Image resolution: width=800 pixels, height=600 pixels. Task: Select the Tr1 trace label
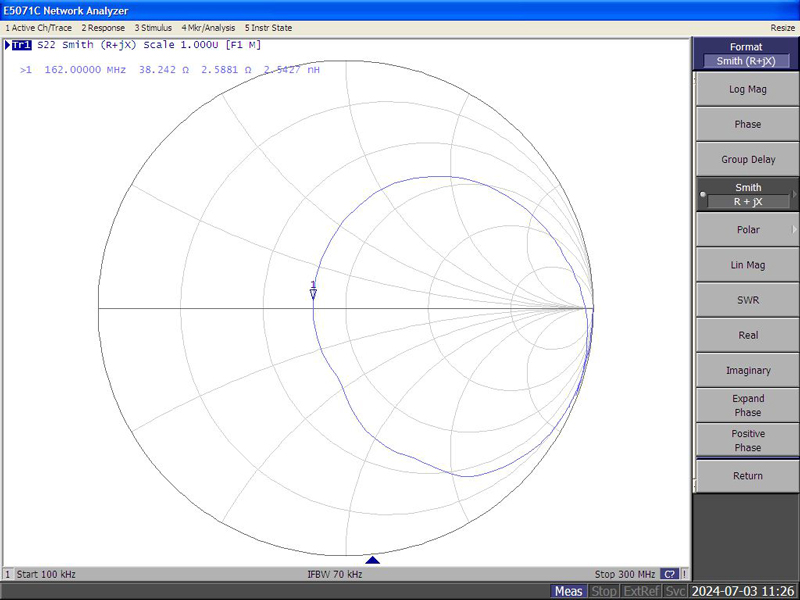(x=21, y=45)
